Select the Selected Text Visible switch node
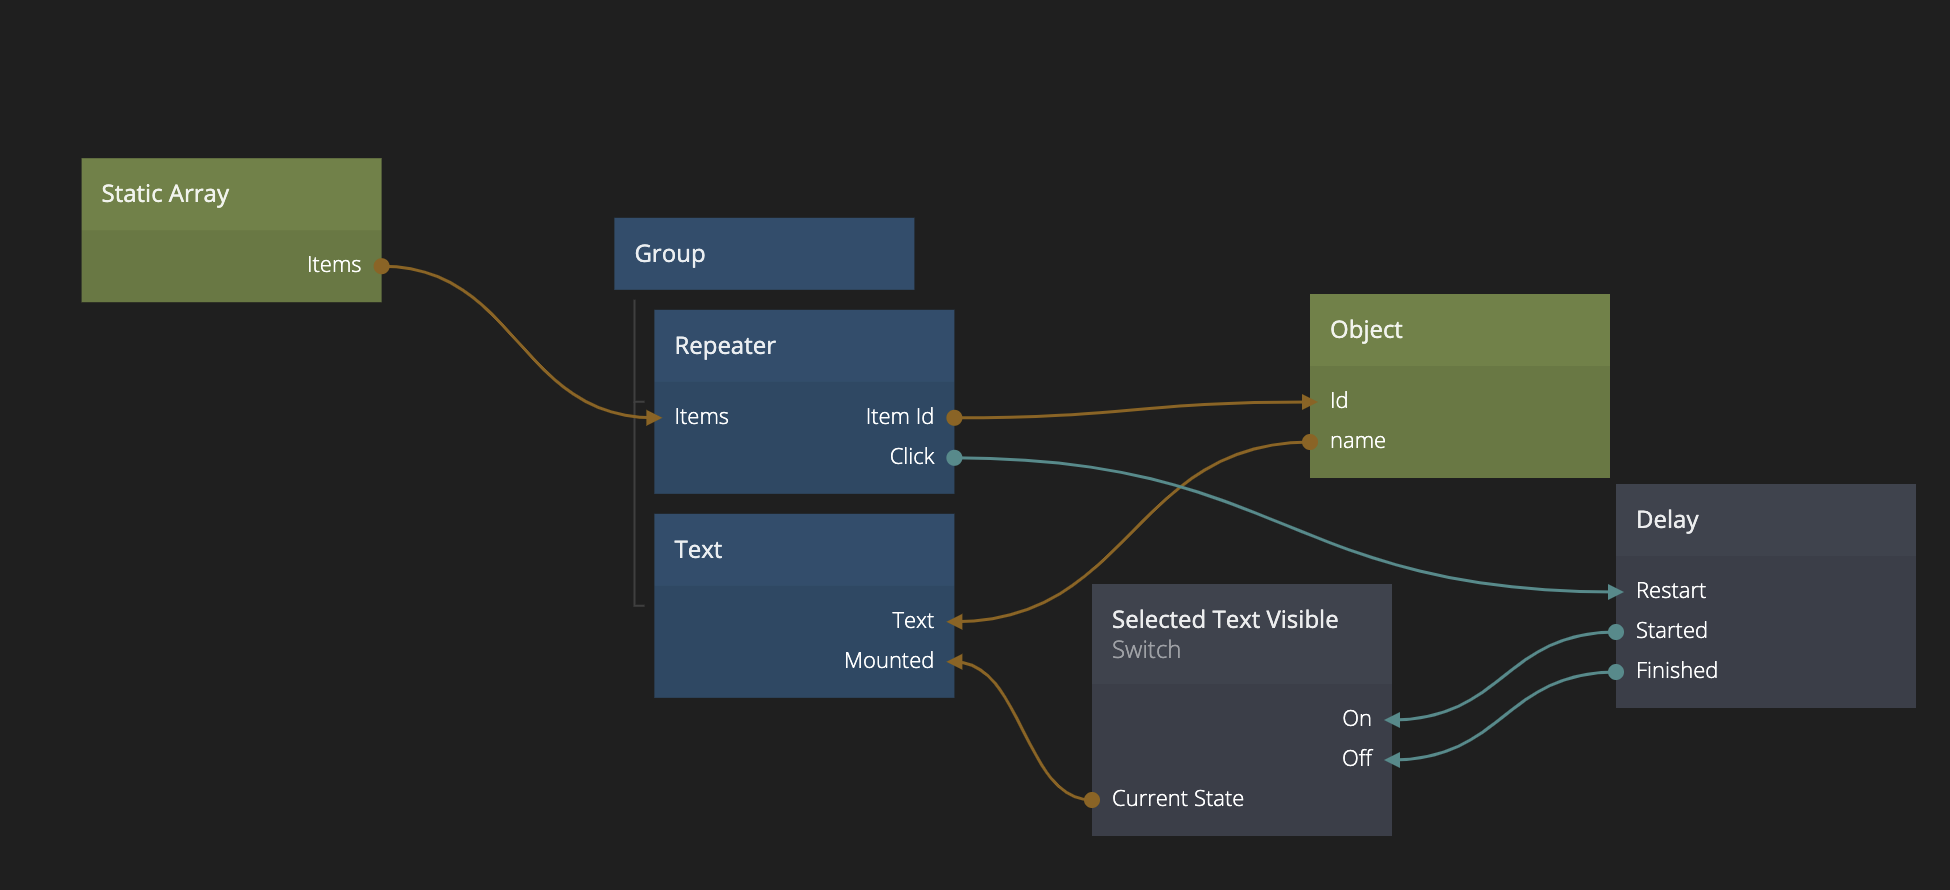The width and height of the screenshot is (1950, 890). click(x=1241, y=634)
